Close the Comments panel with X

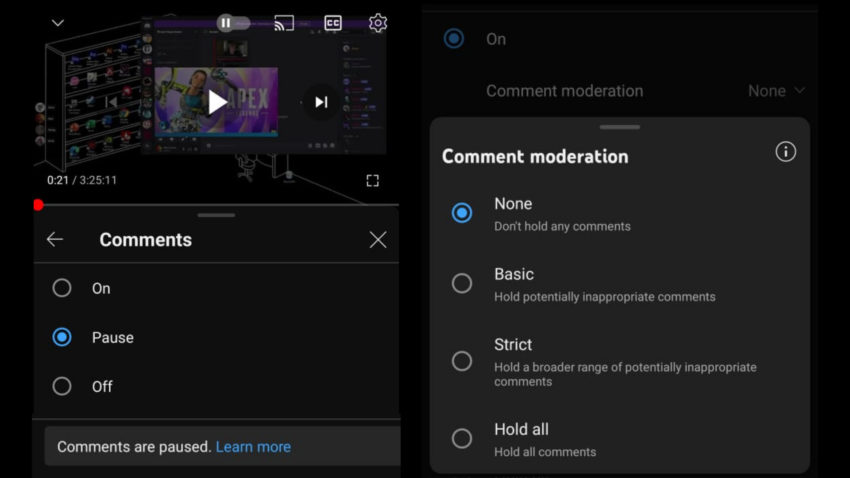click(x=377, y=239)
